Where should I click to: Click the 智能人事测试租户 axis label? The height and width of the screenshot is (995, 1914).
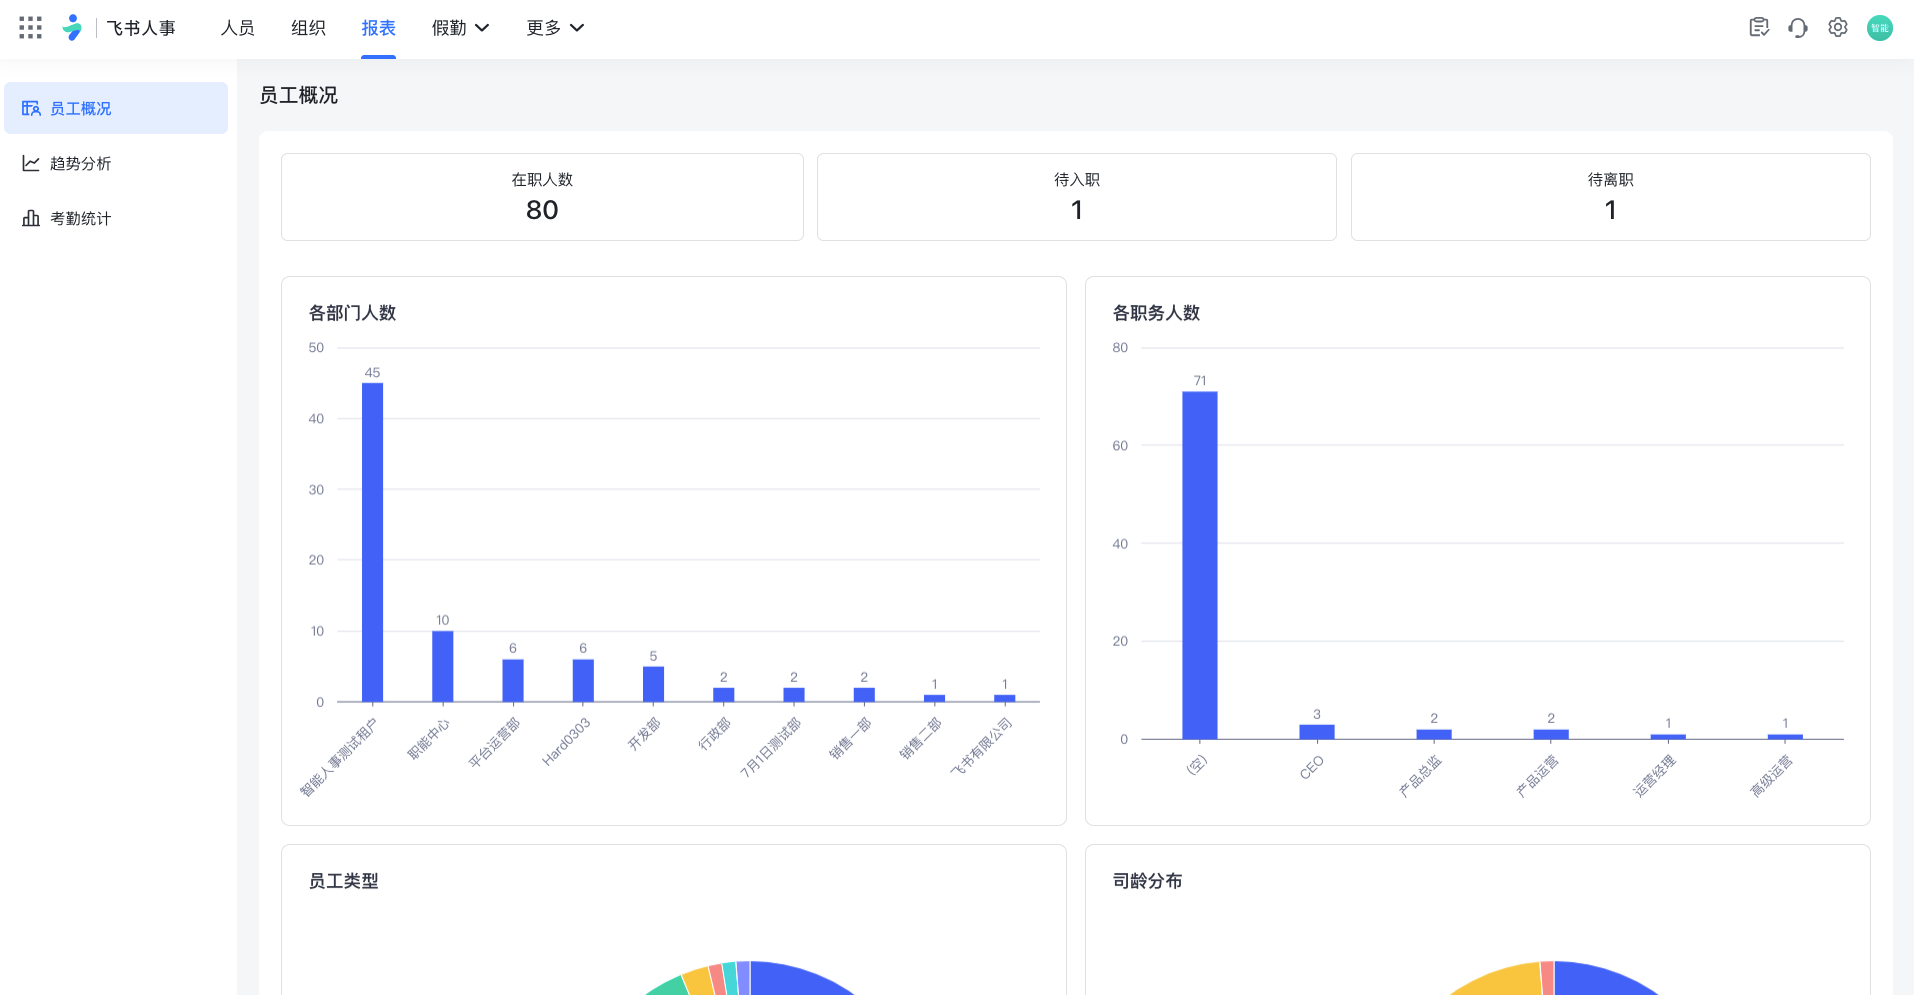click(339, 757)
